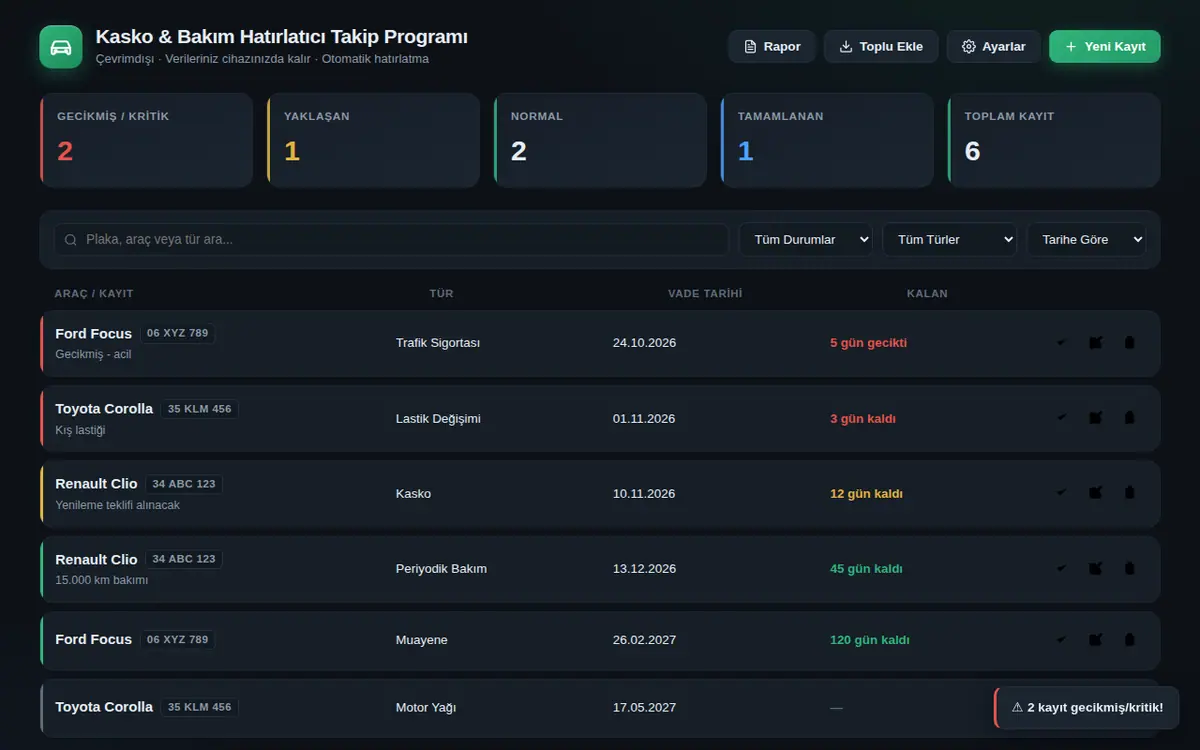The image size is (1200, 750).
Task: Click the "Kış lastiği" note text
Action: pos(80,430)
